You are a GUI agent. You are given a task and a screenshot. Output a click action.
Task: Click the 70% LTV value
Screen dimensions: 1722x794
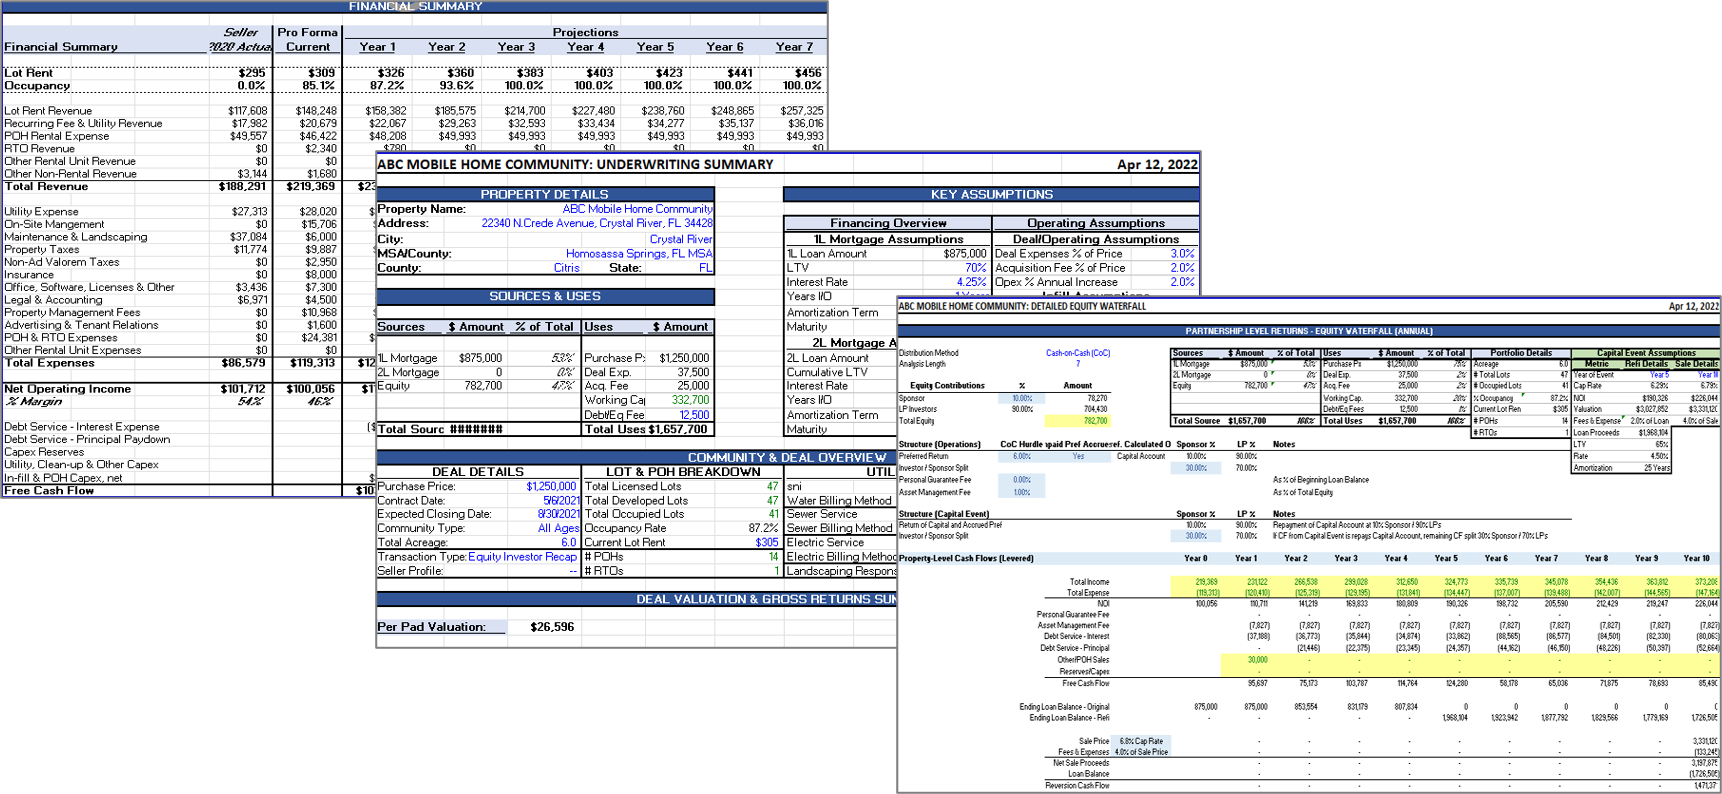975,268
